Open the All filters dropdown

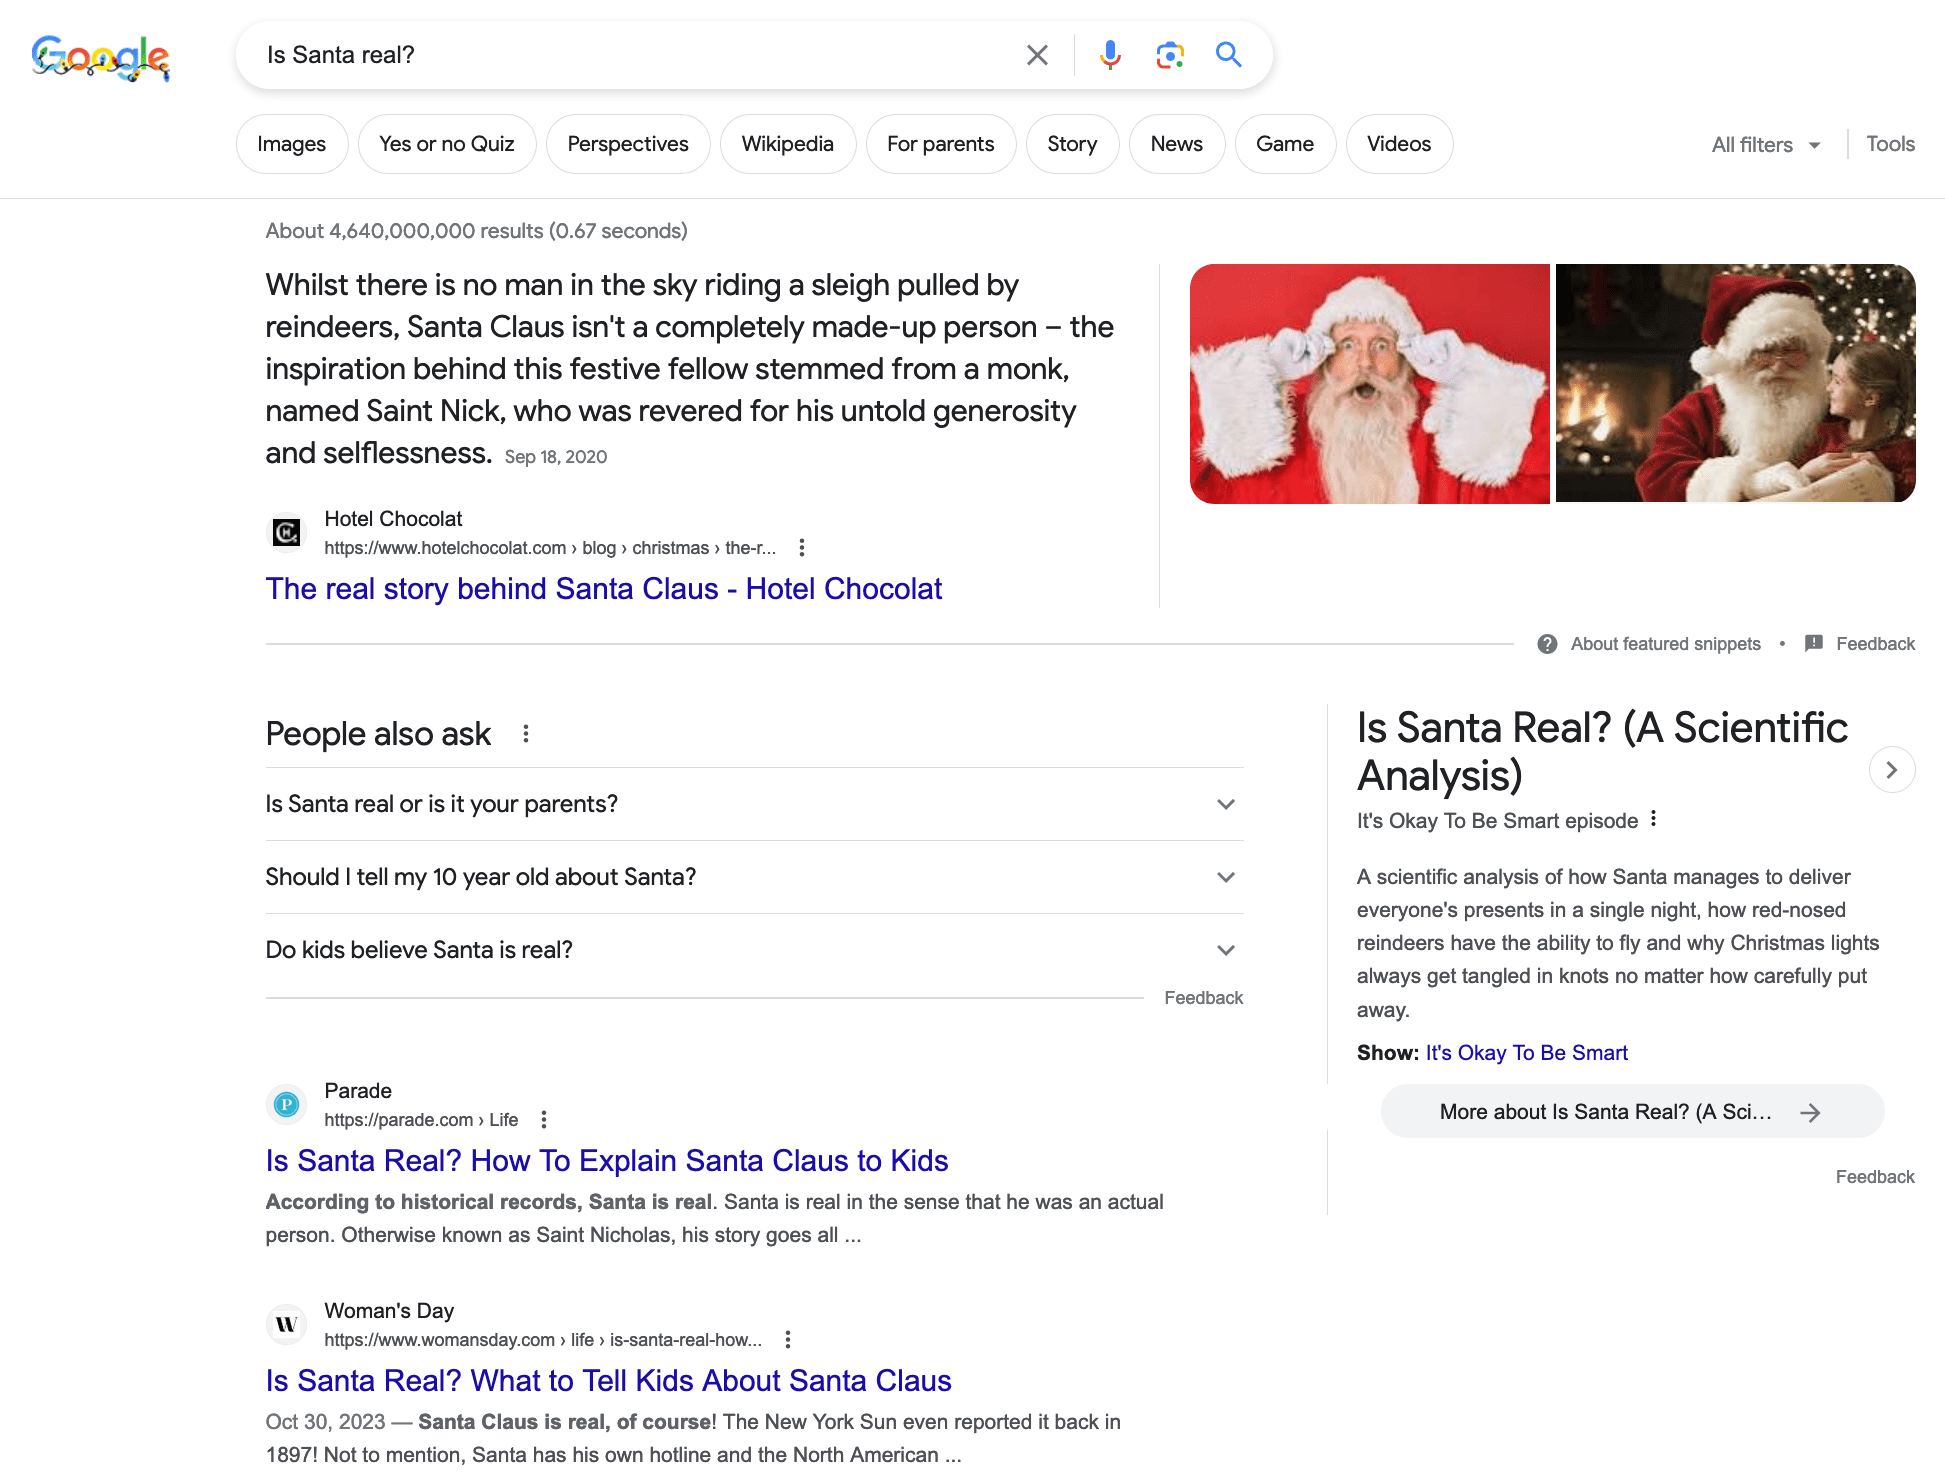1766,145
